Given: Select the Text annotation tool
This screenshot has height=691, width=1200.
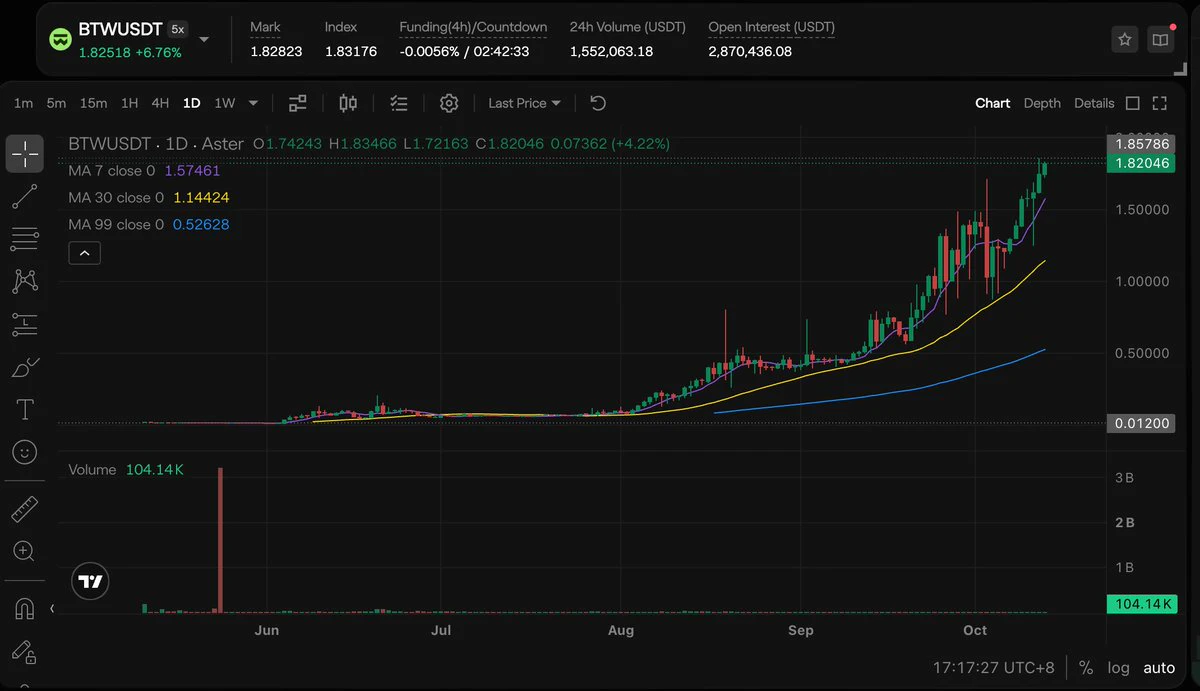Looking at the screenshot, I should 25,410.
